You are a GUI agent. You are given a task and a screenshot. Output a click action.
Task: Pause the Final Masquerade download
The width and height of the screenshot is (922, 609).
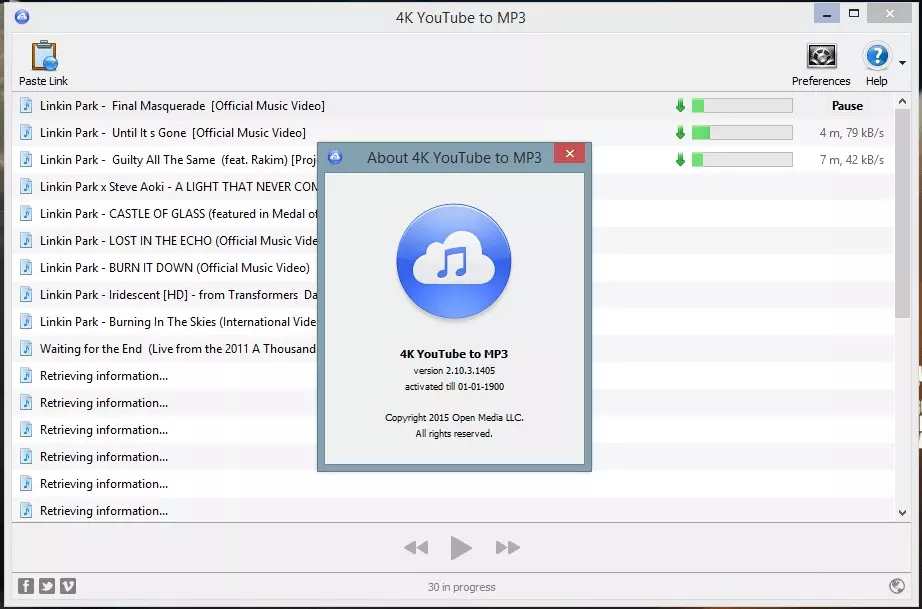coord(847,106)
